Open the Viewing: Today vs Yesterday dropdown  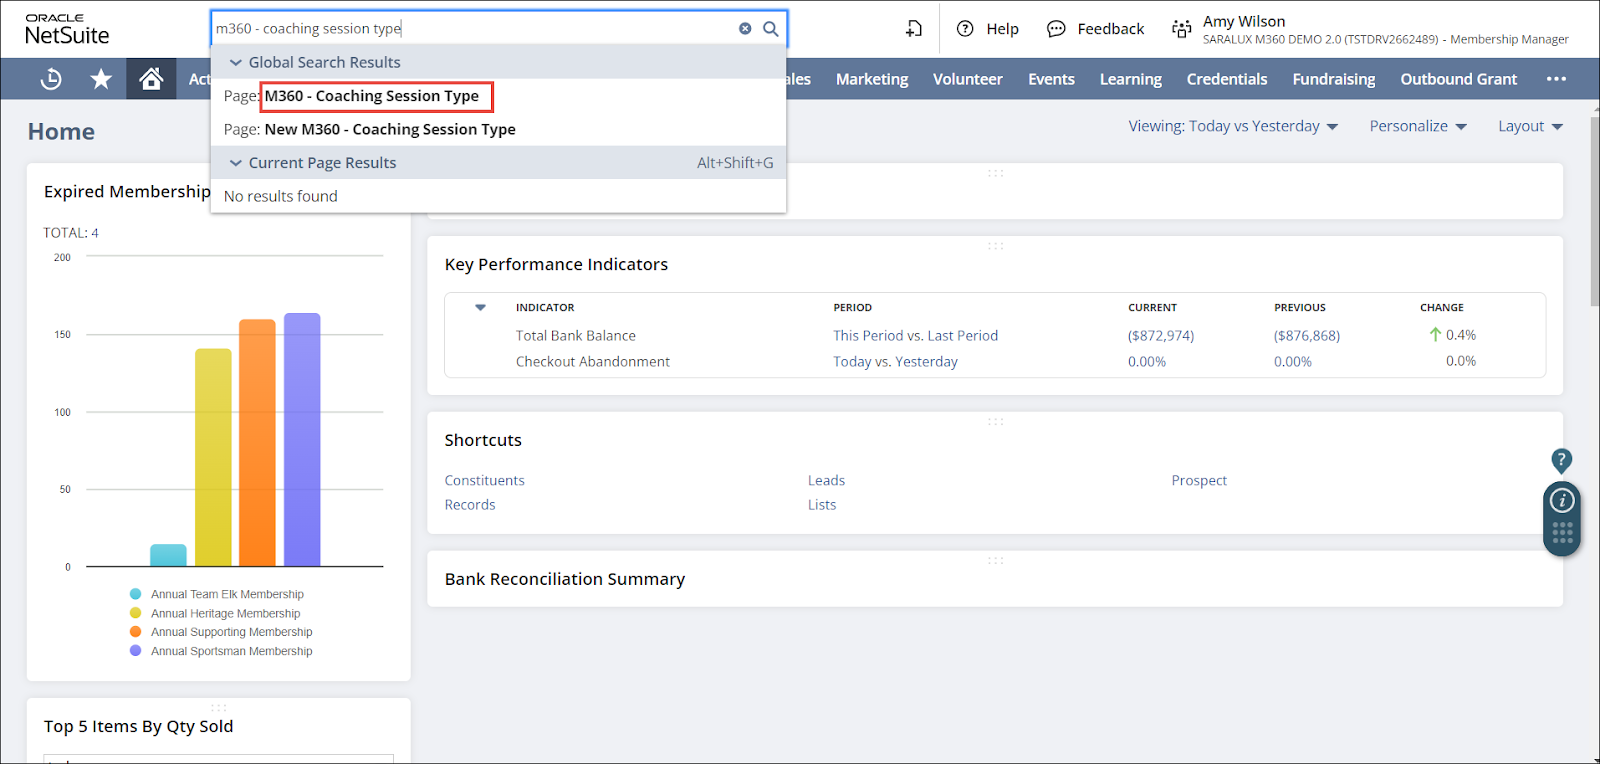(1233, 126)
